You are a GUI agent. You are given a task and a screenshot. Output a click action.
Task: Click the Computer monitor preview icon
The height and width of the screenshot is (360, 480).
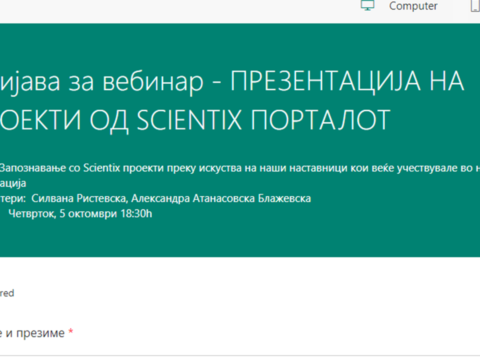[368, 6]
